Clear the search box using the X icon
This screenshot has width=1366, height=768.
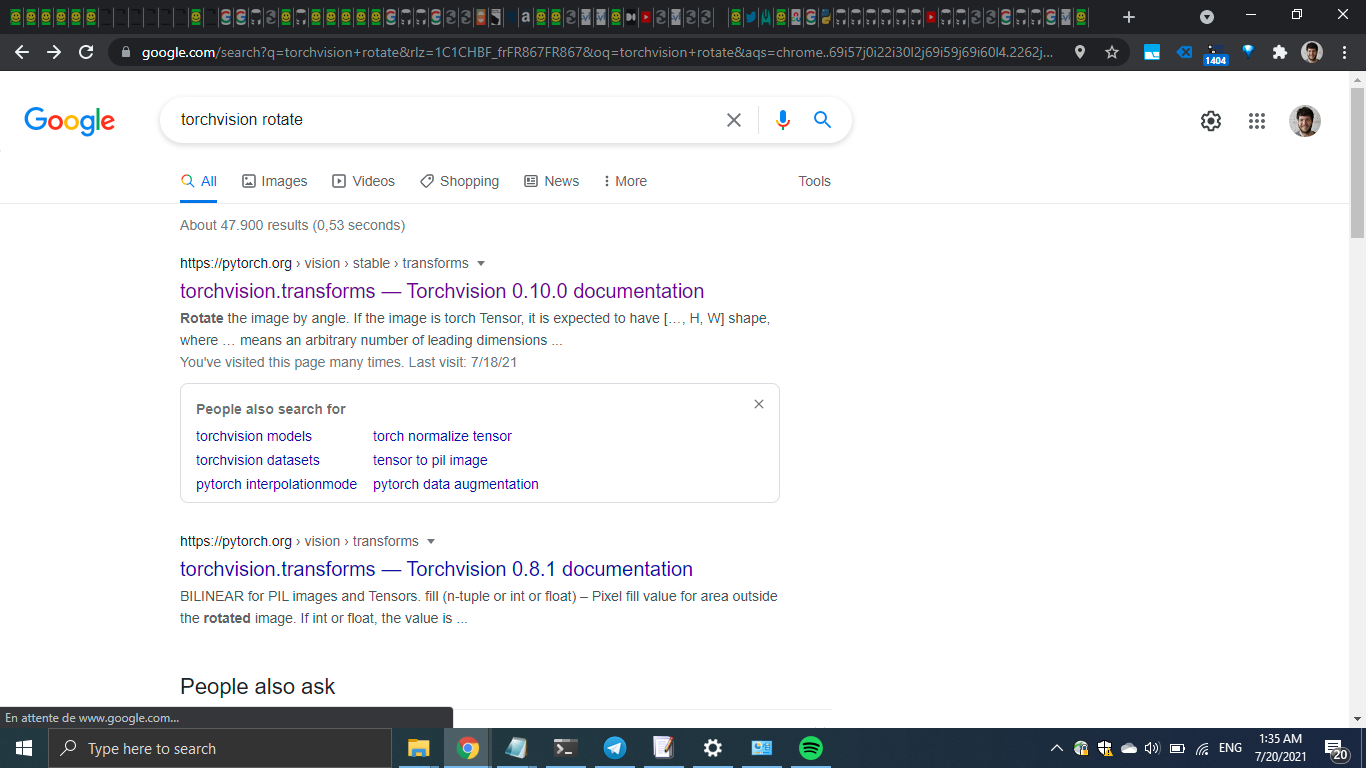[733, 119]
